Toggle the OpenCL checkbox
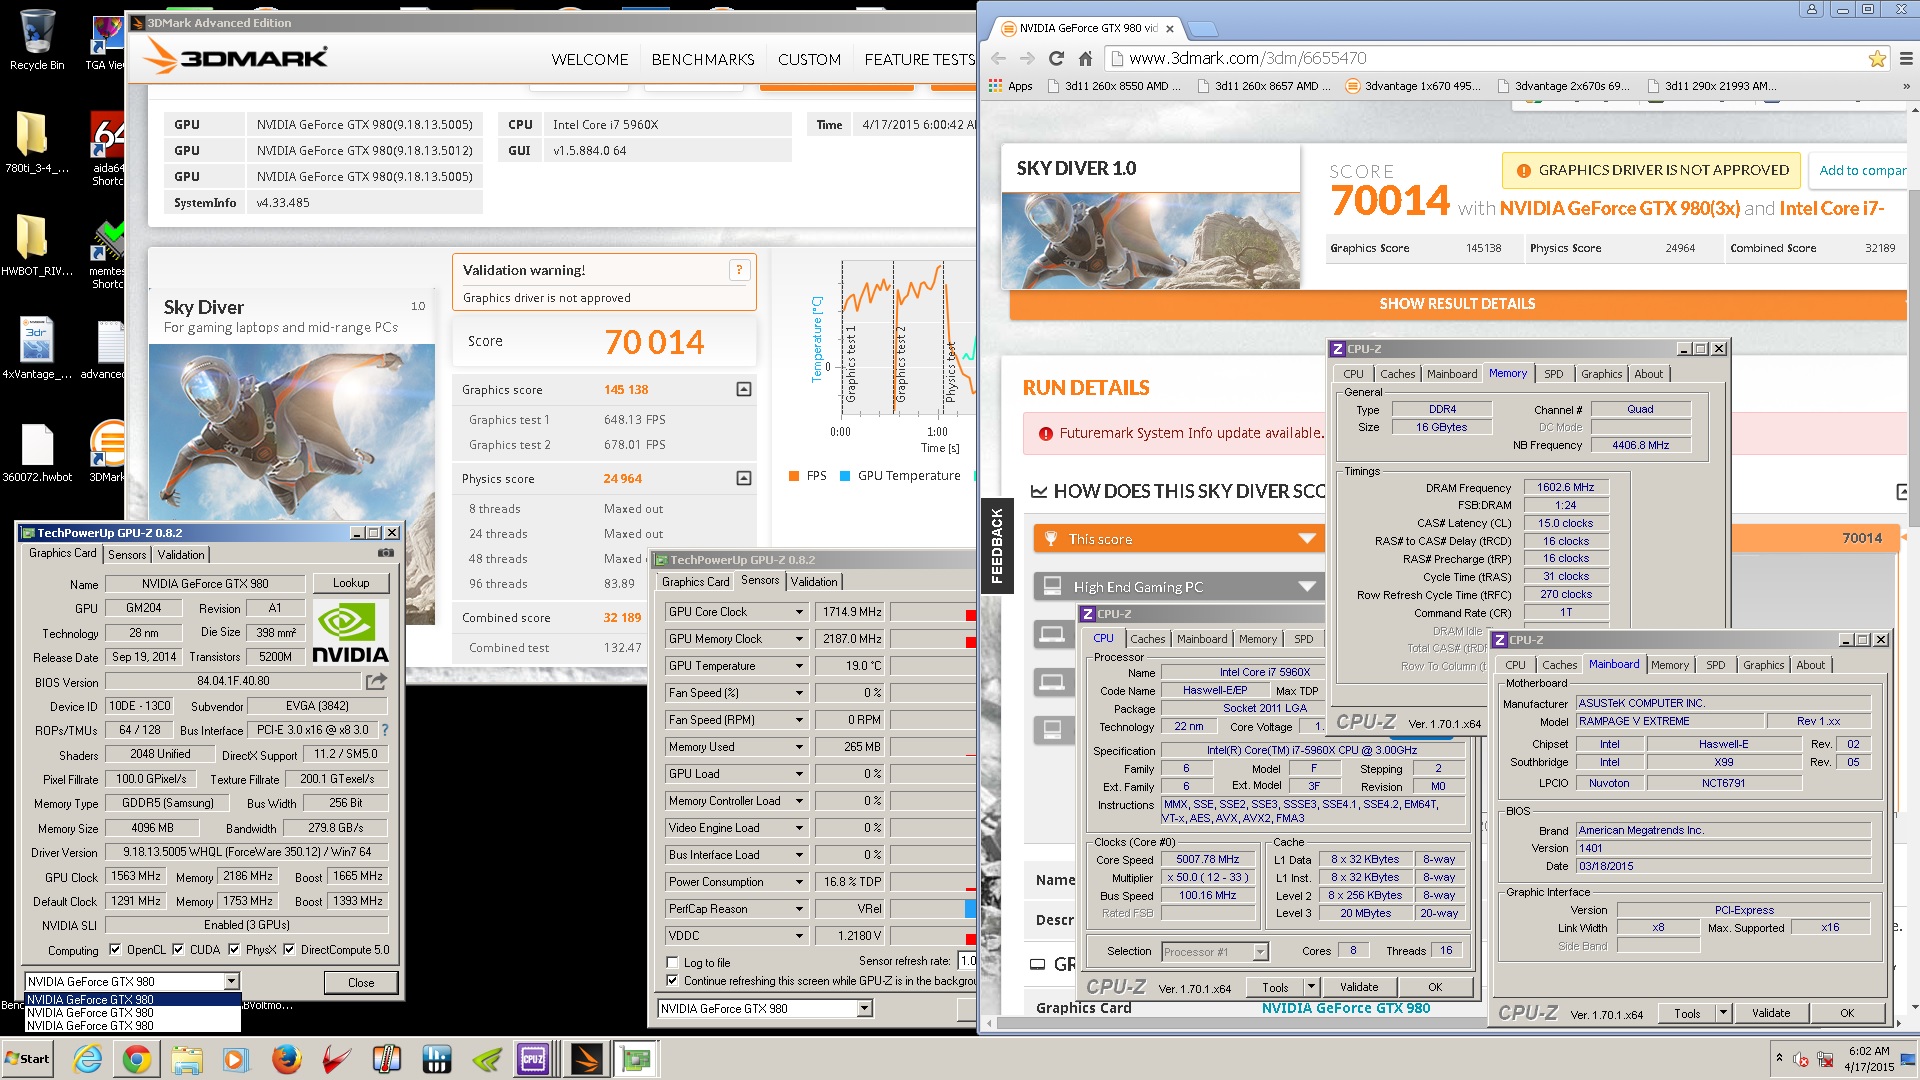Screen dimensions: 1920x1080 pyautogui.click(x=115, y=950)
